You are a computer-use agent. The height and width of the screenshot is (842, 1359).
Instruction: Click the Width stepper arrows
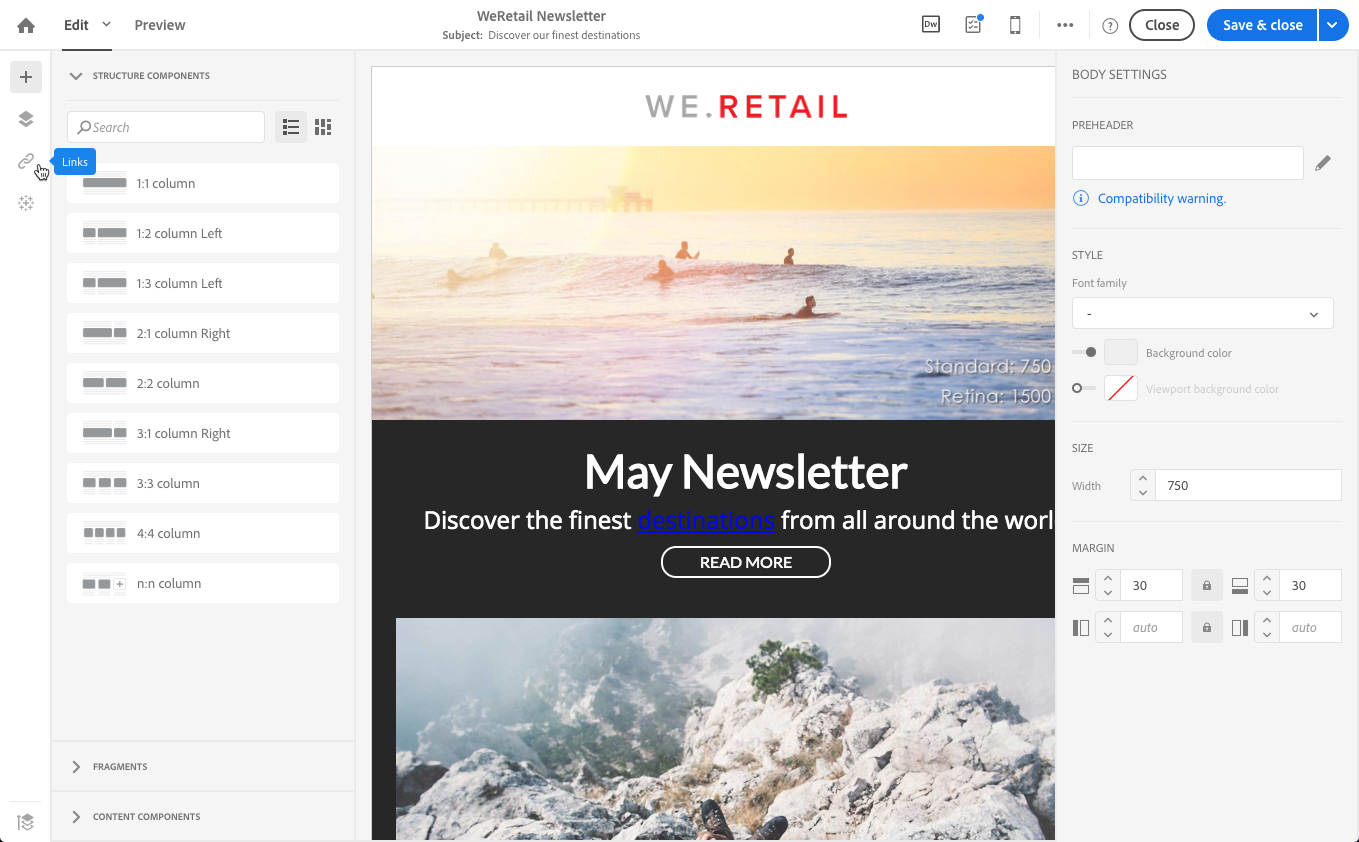tap(1143, 485)
